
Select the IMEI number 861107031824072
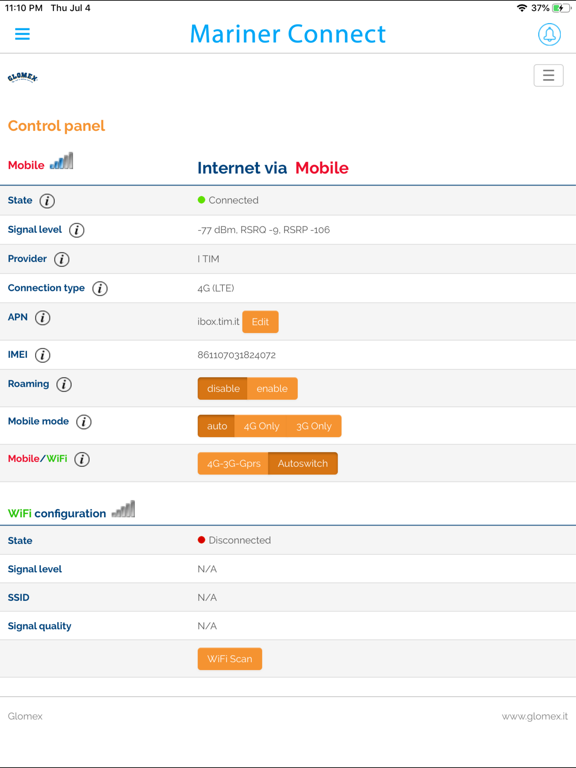(237, 355)
